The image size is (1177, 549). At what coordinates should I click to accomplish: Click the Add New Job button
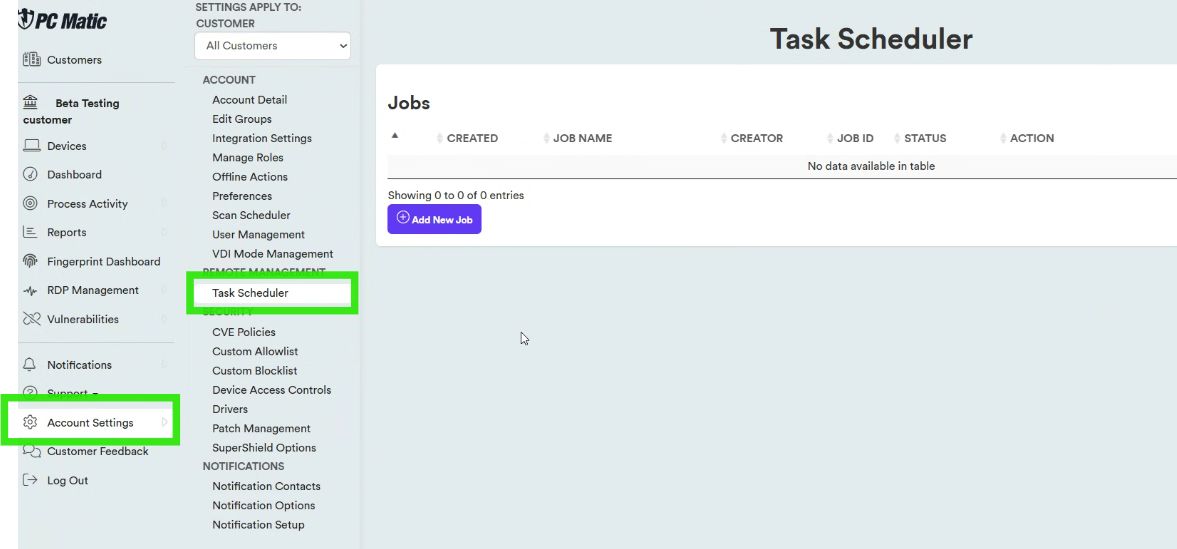pos(434,219)
